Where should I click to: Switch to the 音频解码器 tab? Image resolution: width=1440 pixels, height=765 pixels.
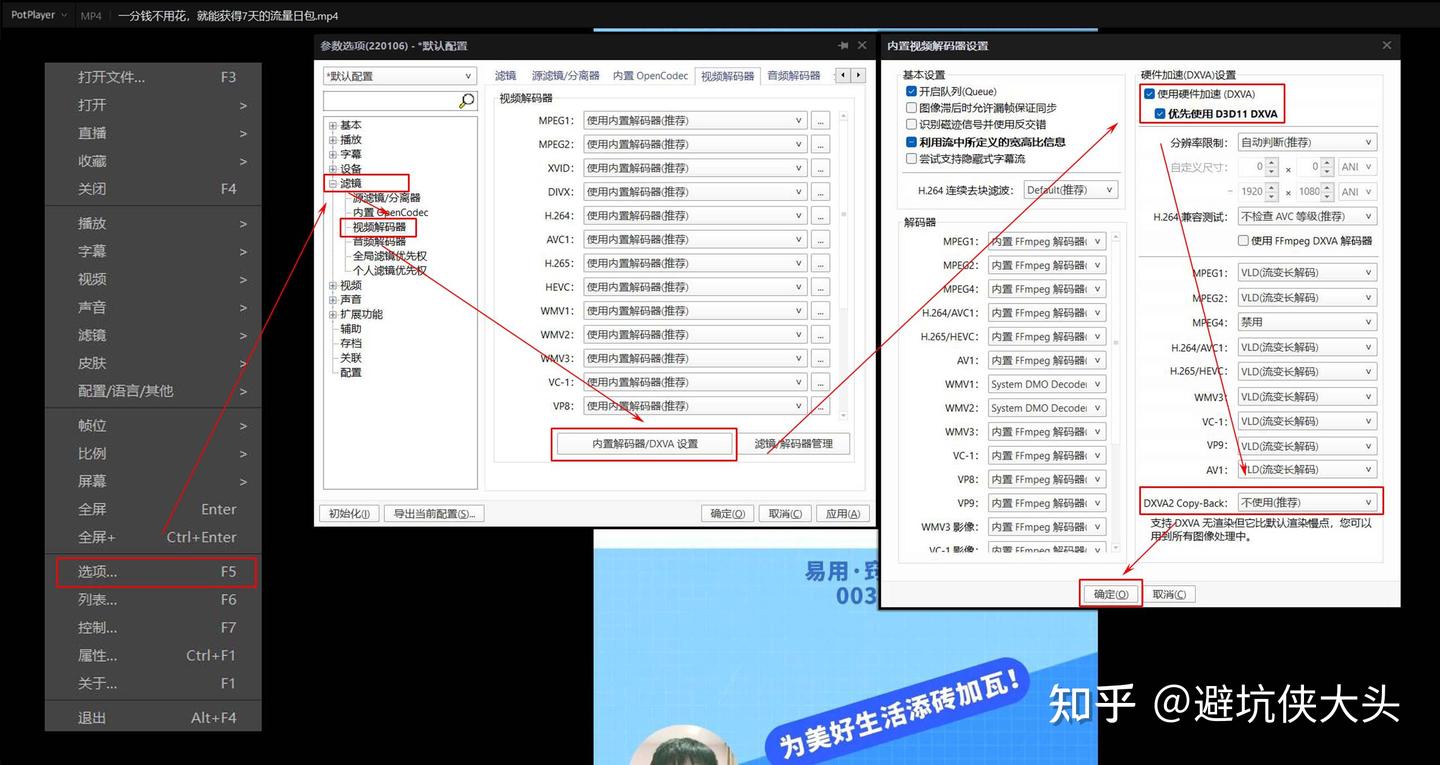pyautogui.click(x=792, y=74)
